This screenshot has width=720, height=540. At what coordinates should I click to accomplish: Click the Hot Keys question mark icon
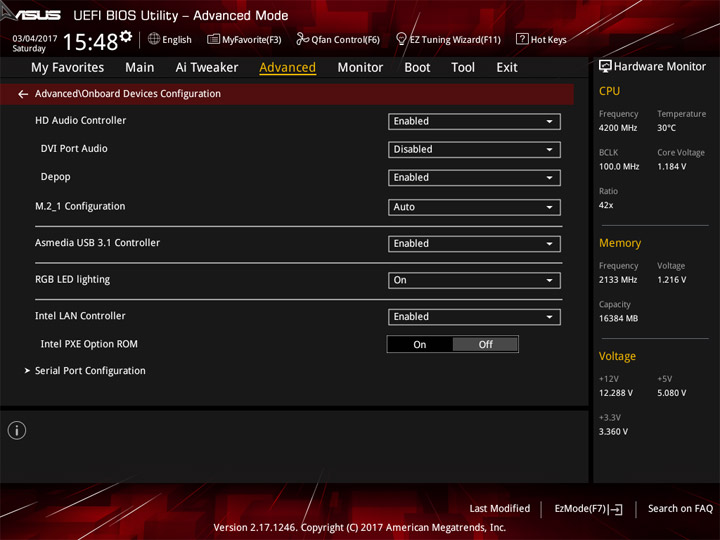click(522, 39)
